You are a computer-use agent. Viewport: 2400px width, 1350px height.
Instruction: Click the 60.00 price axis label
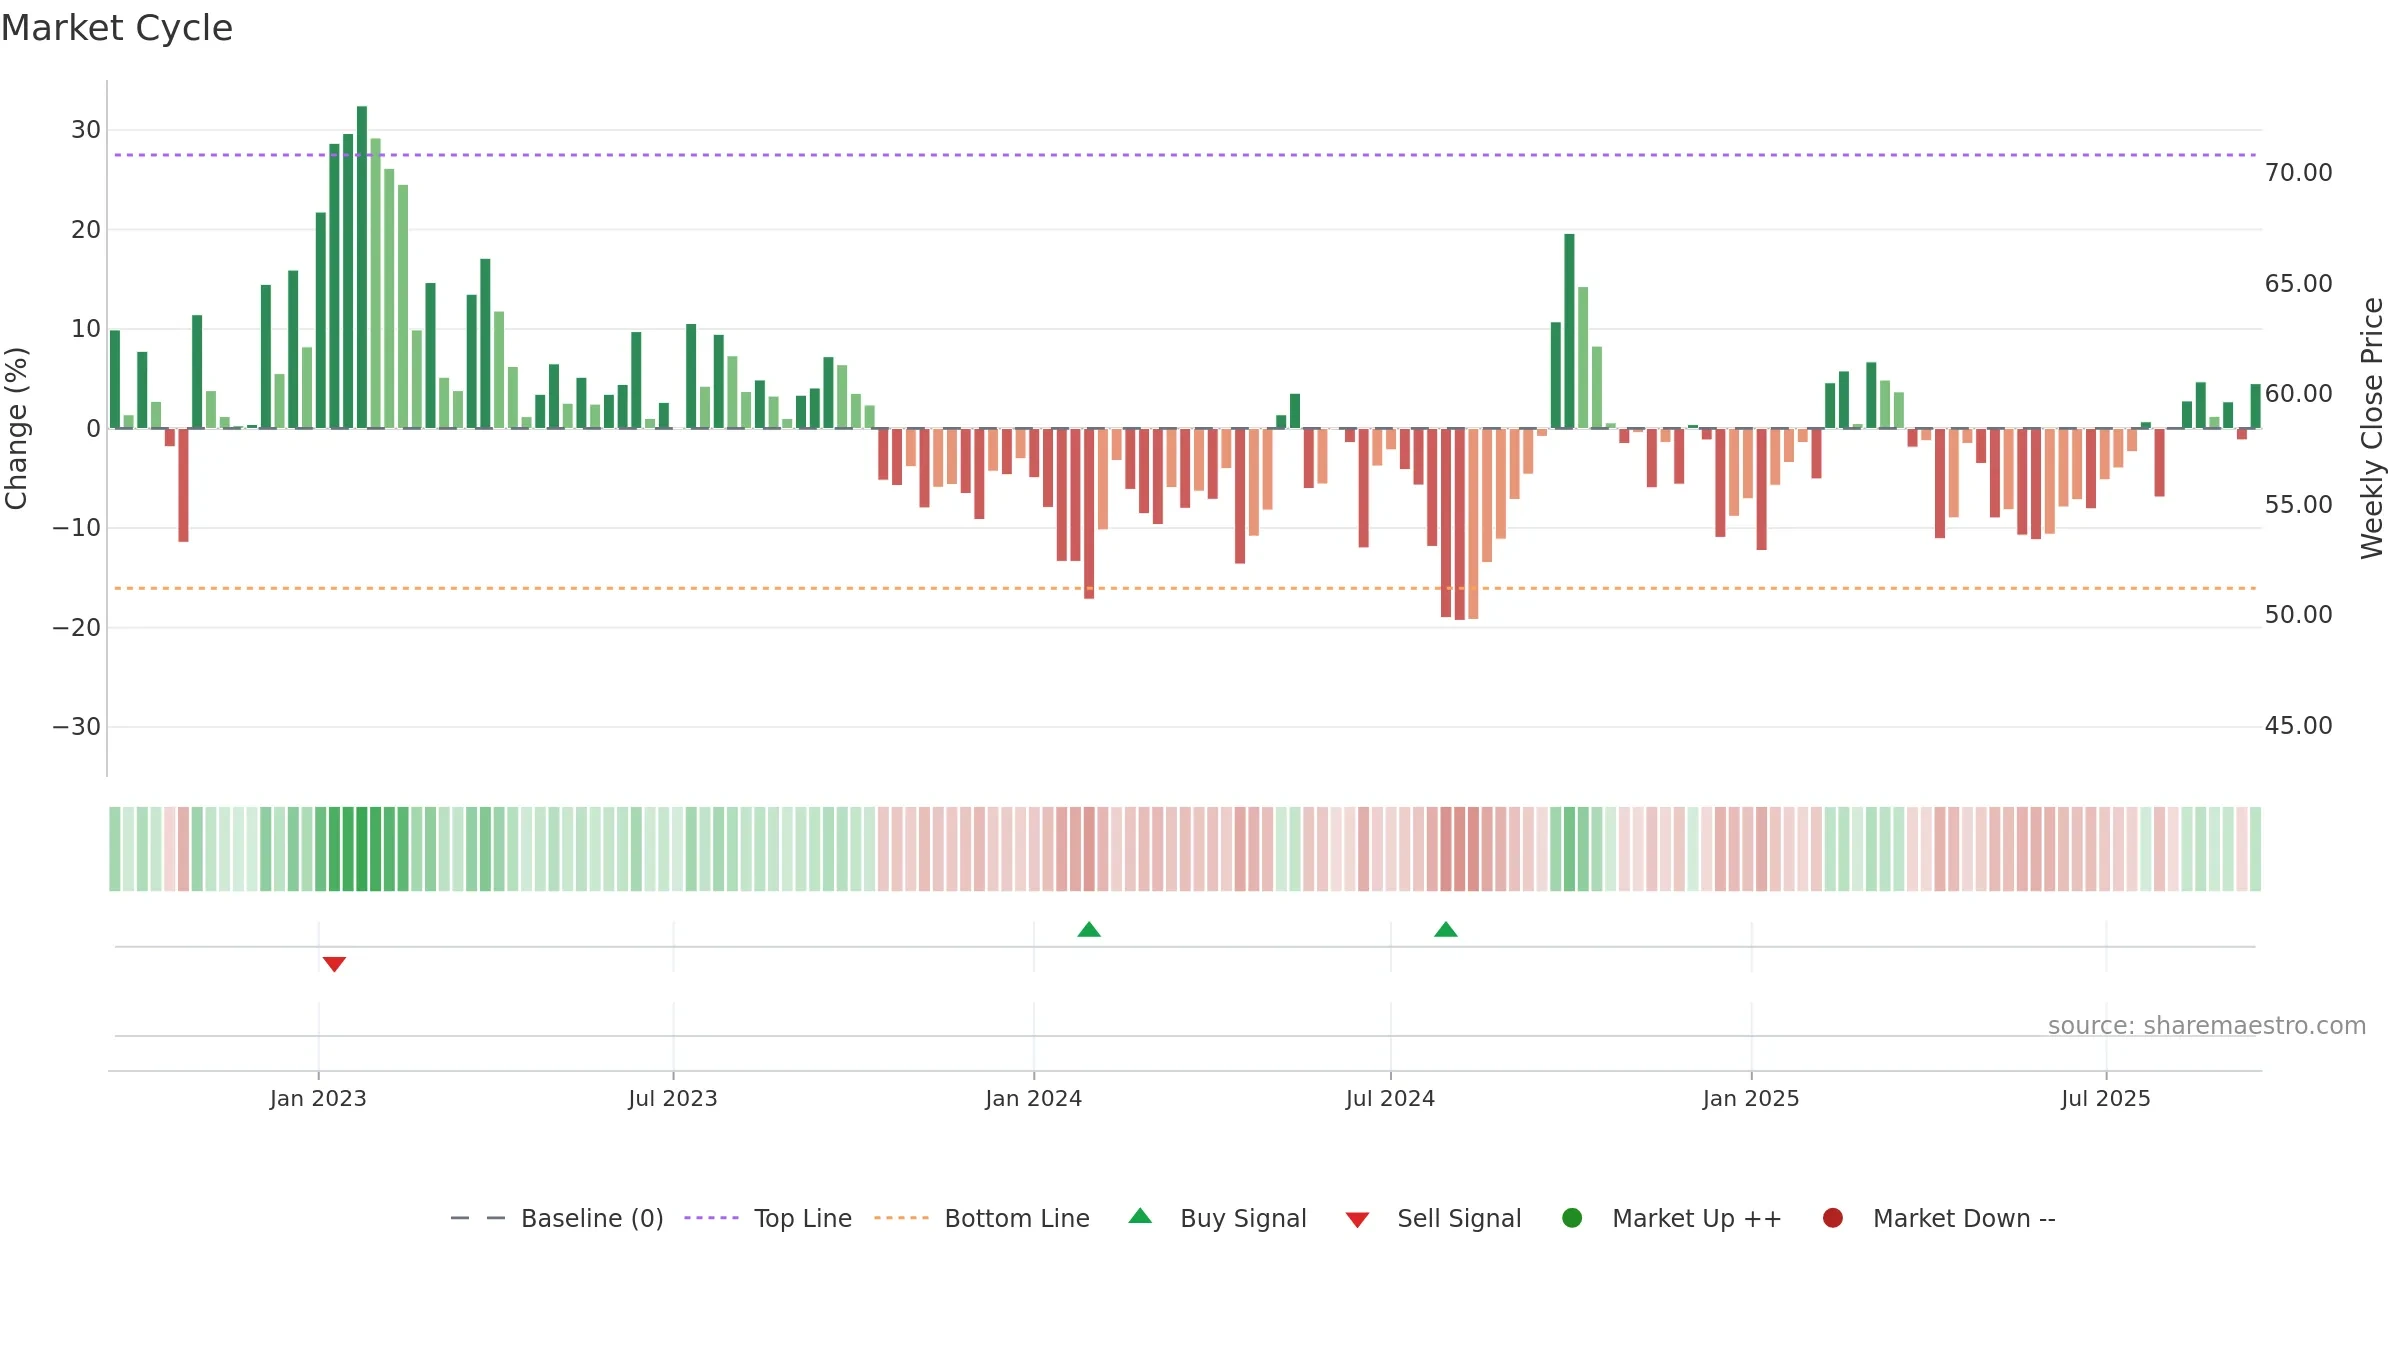click(x=2298, y=394)
